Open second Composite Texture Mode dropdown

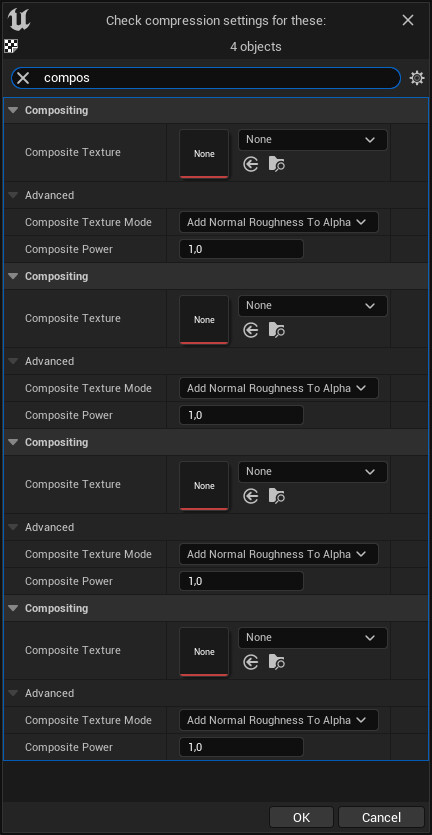point(279,388)
